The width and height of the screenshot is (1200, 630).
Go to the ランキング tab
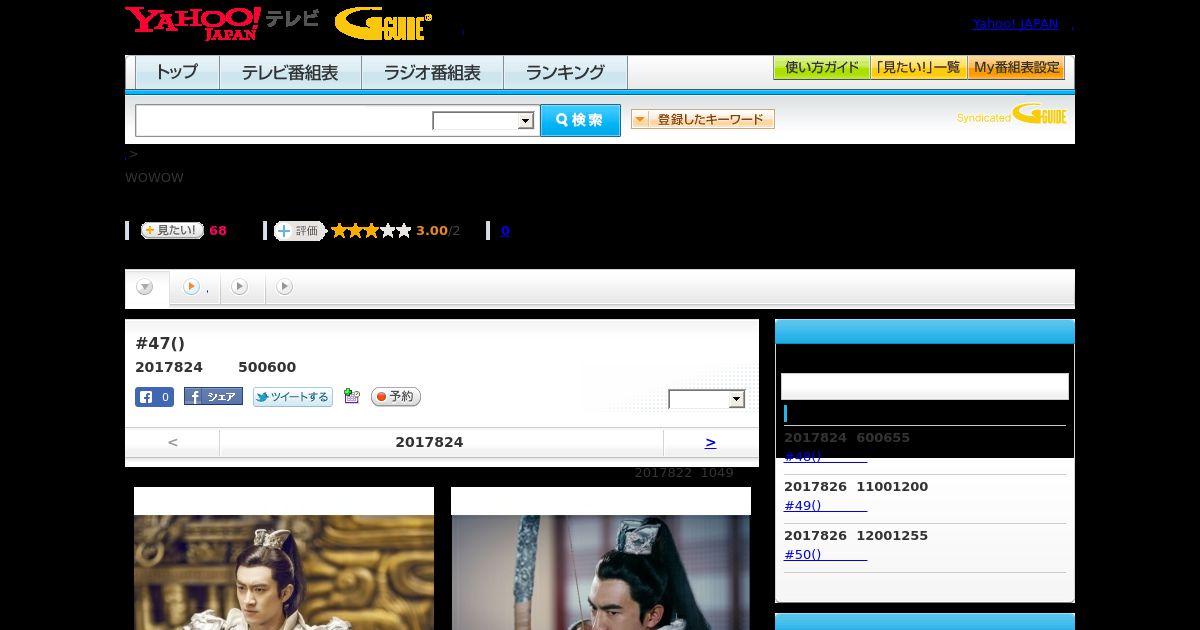tap(565, 72)
